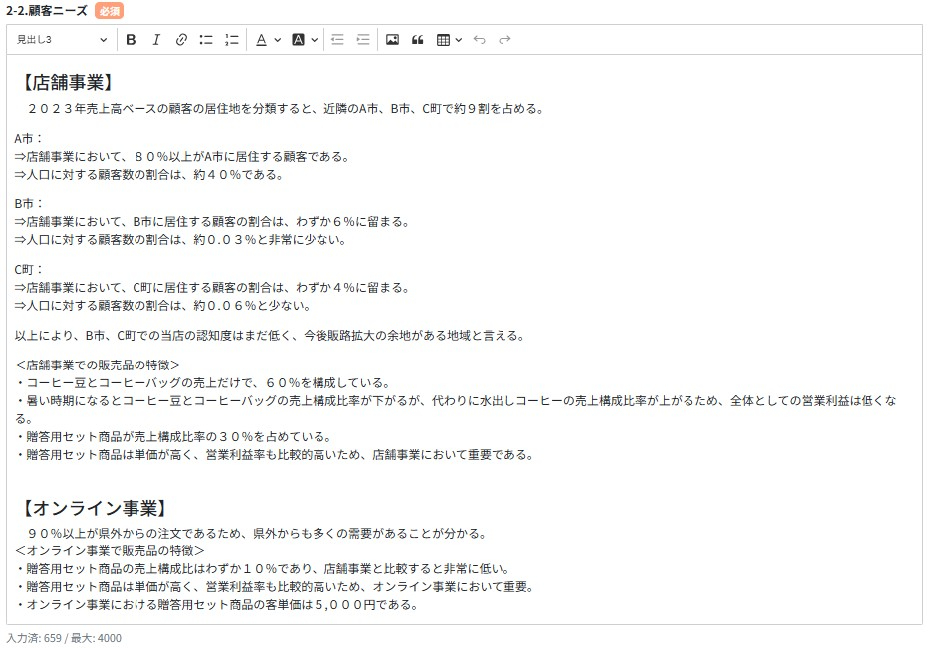Expand the highlight color dropdown arrow

pos(312,39)
